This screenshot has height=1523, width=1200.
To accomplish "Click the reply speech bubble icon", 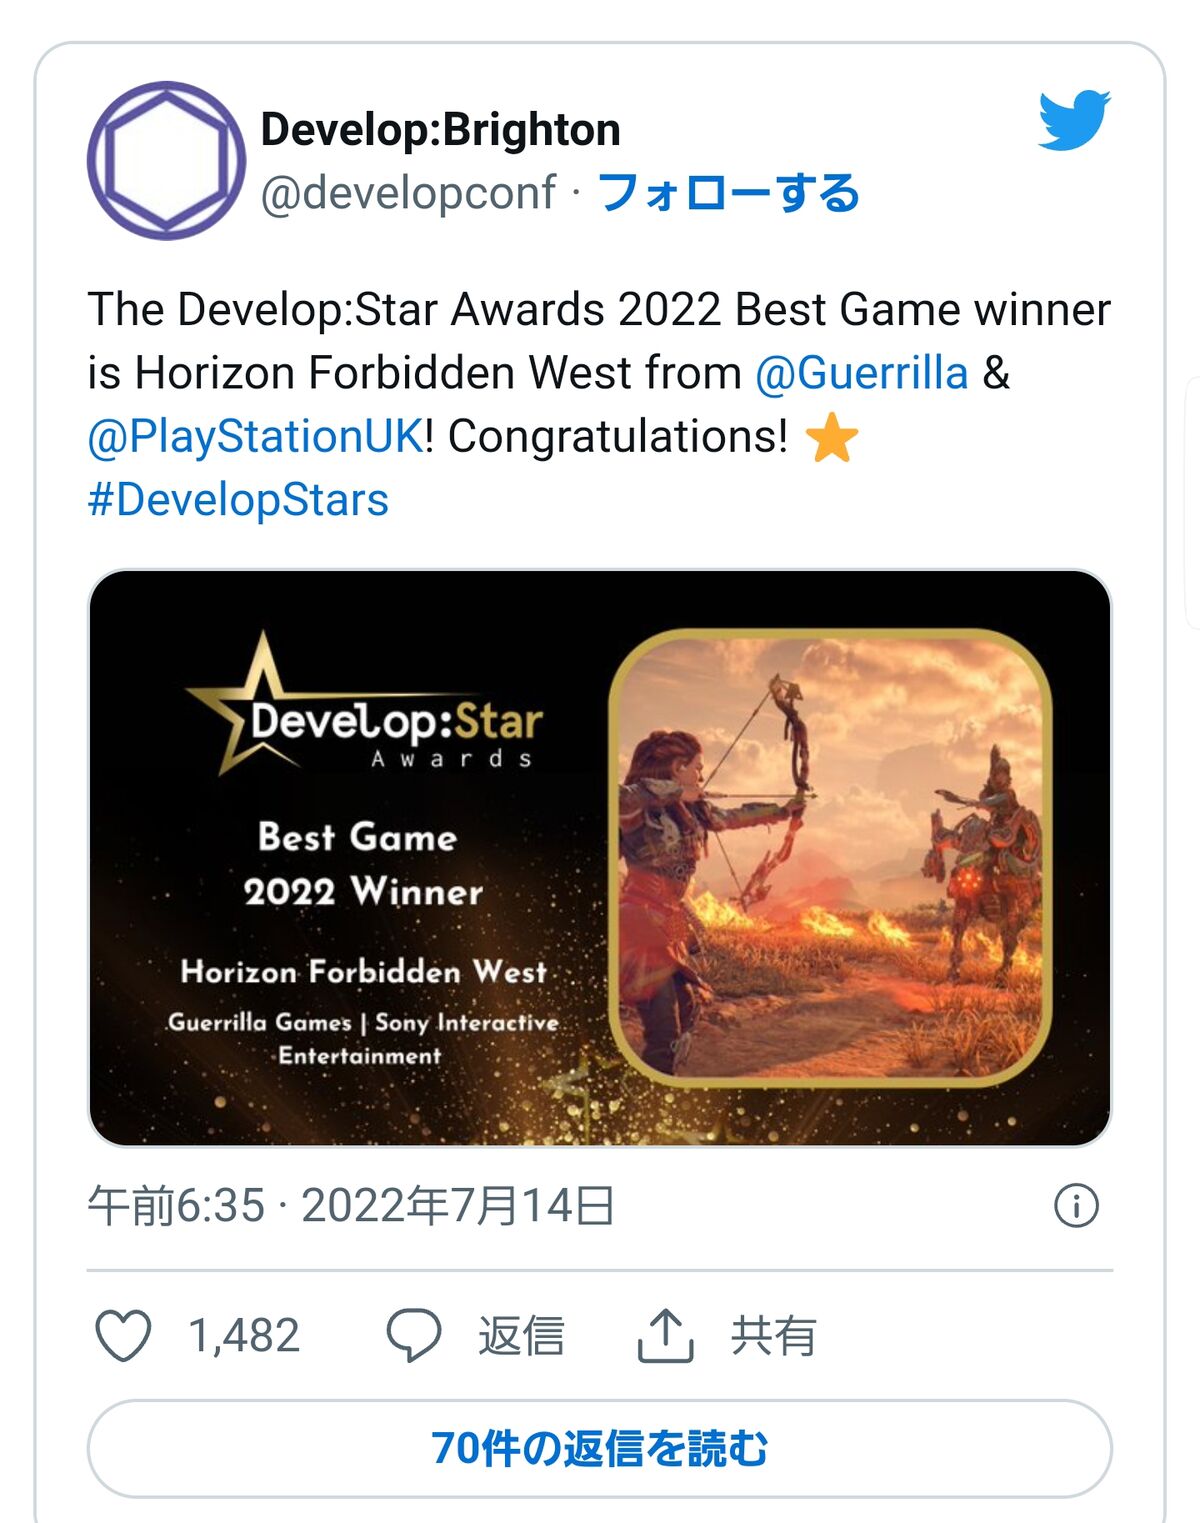I will point(413,1335).
